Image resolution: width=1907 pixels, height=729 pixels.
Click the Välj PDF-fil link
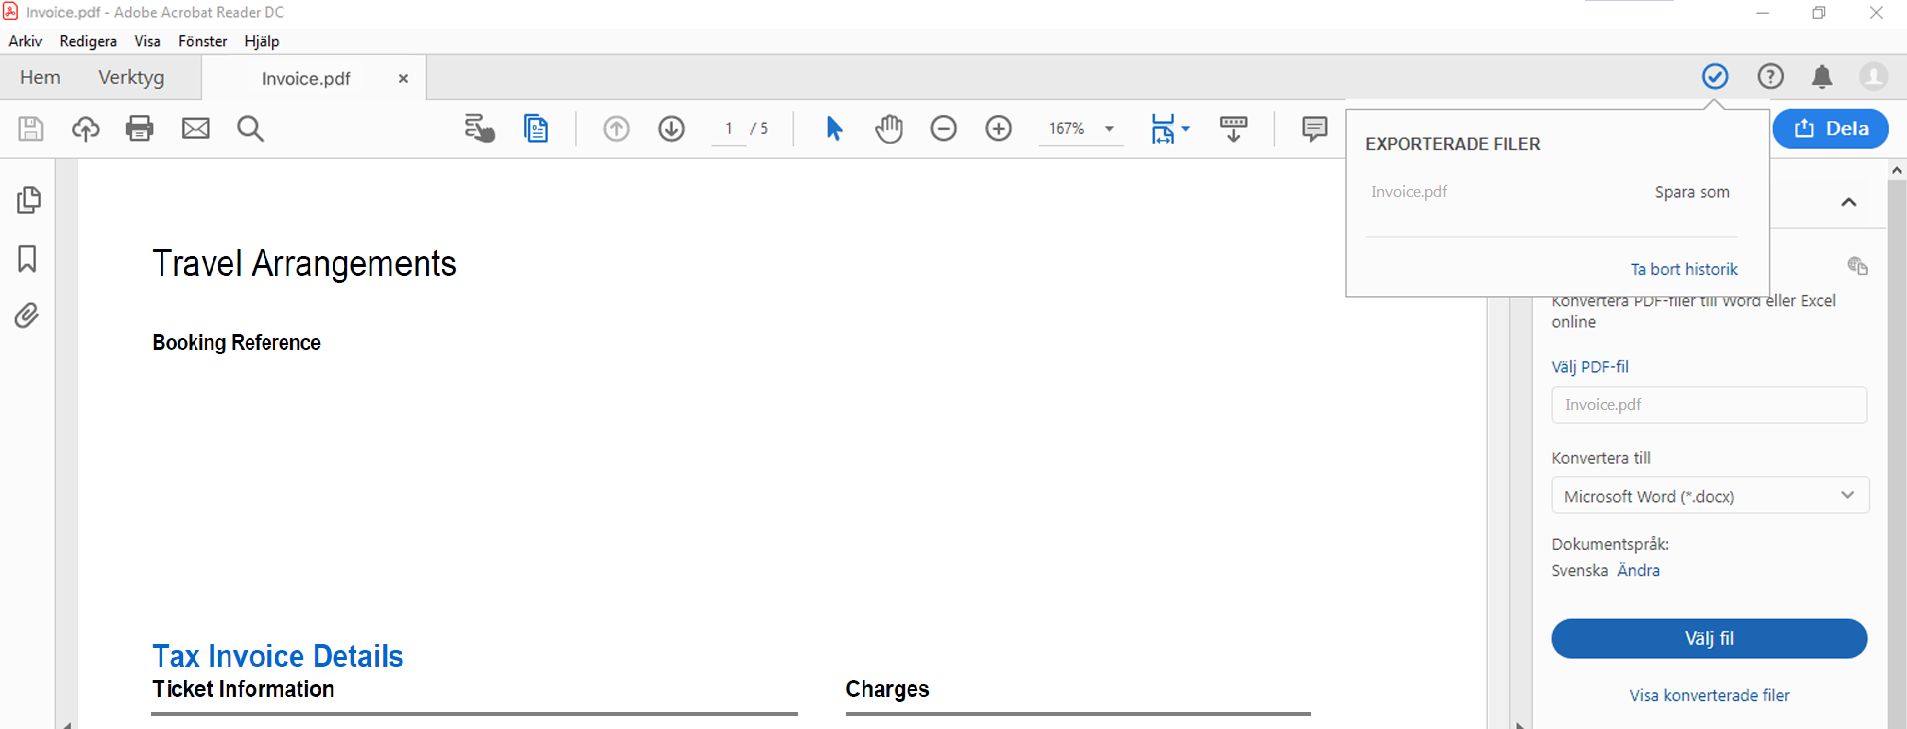pos(1590,367)
